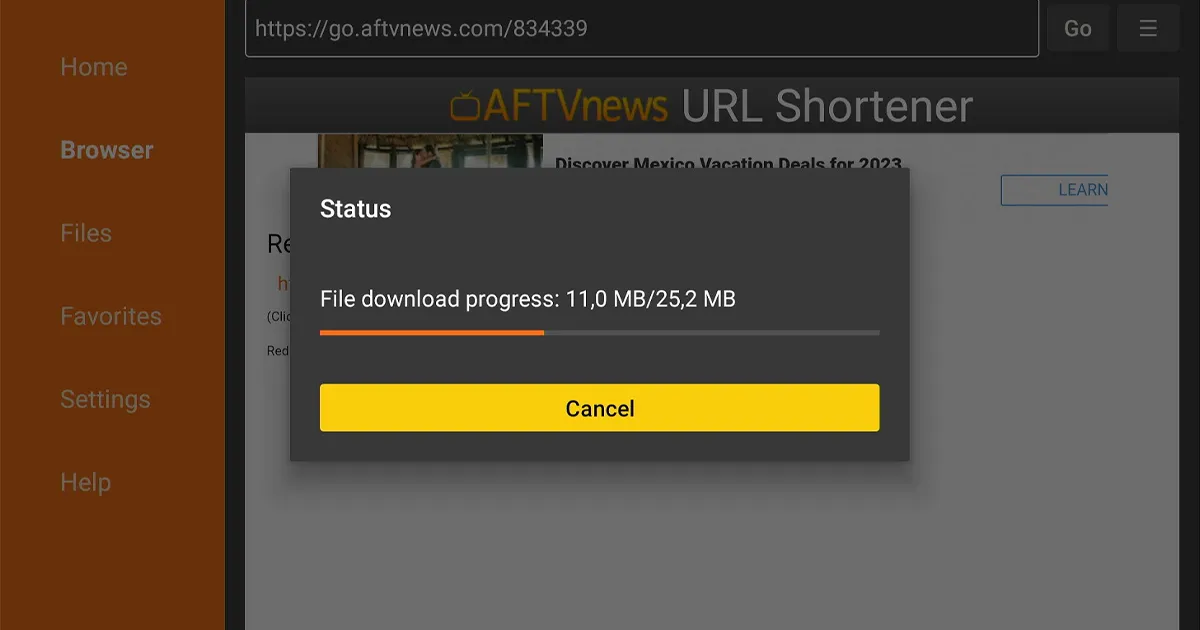The width and height of the screenshot is (1200, 630).
Task: Click the LEARN ad button
Action: click(1055, 190)
